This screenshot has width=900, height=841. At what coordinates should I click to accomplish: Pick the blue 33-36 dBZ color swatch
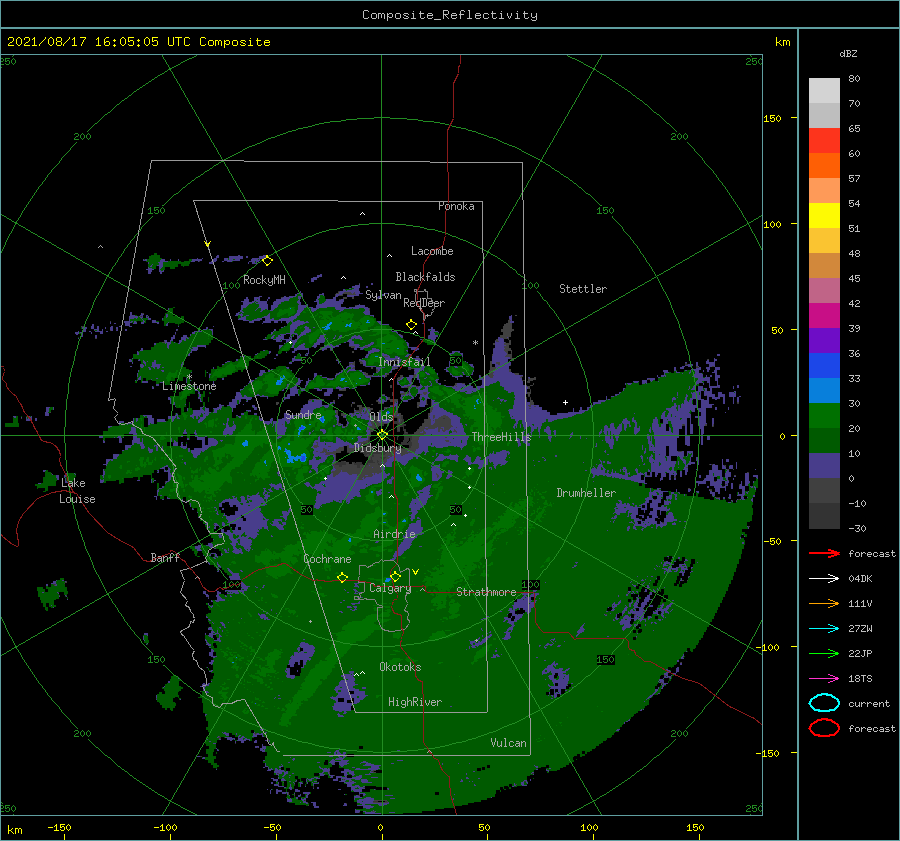coord(824,365)
